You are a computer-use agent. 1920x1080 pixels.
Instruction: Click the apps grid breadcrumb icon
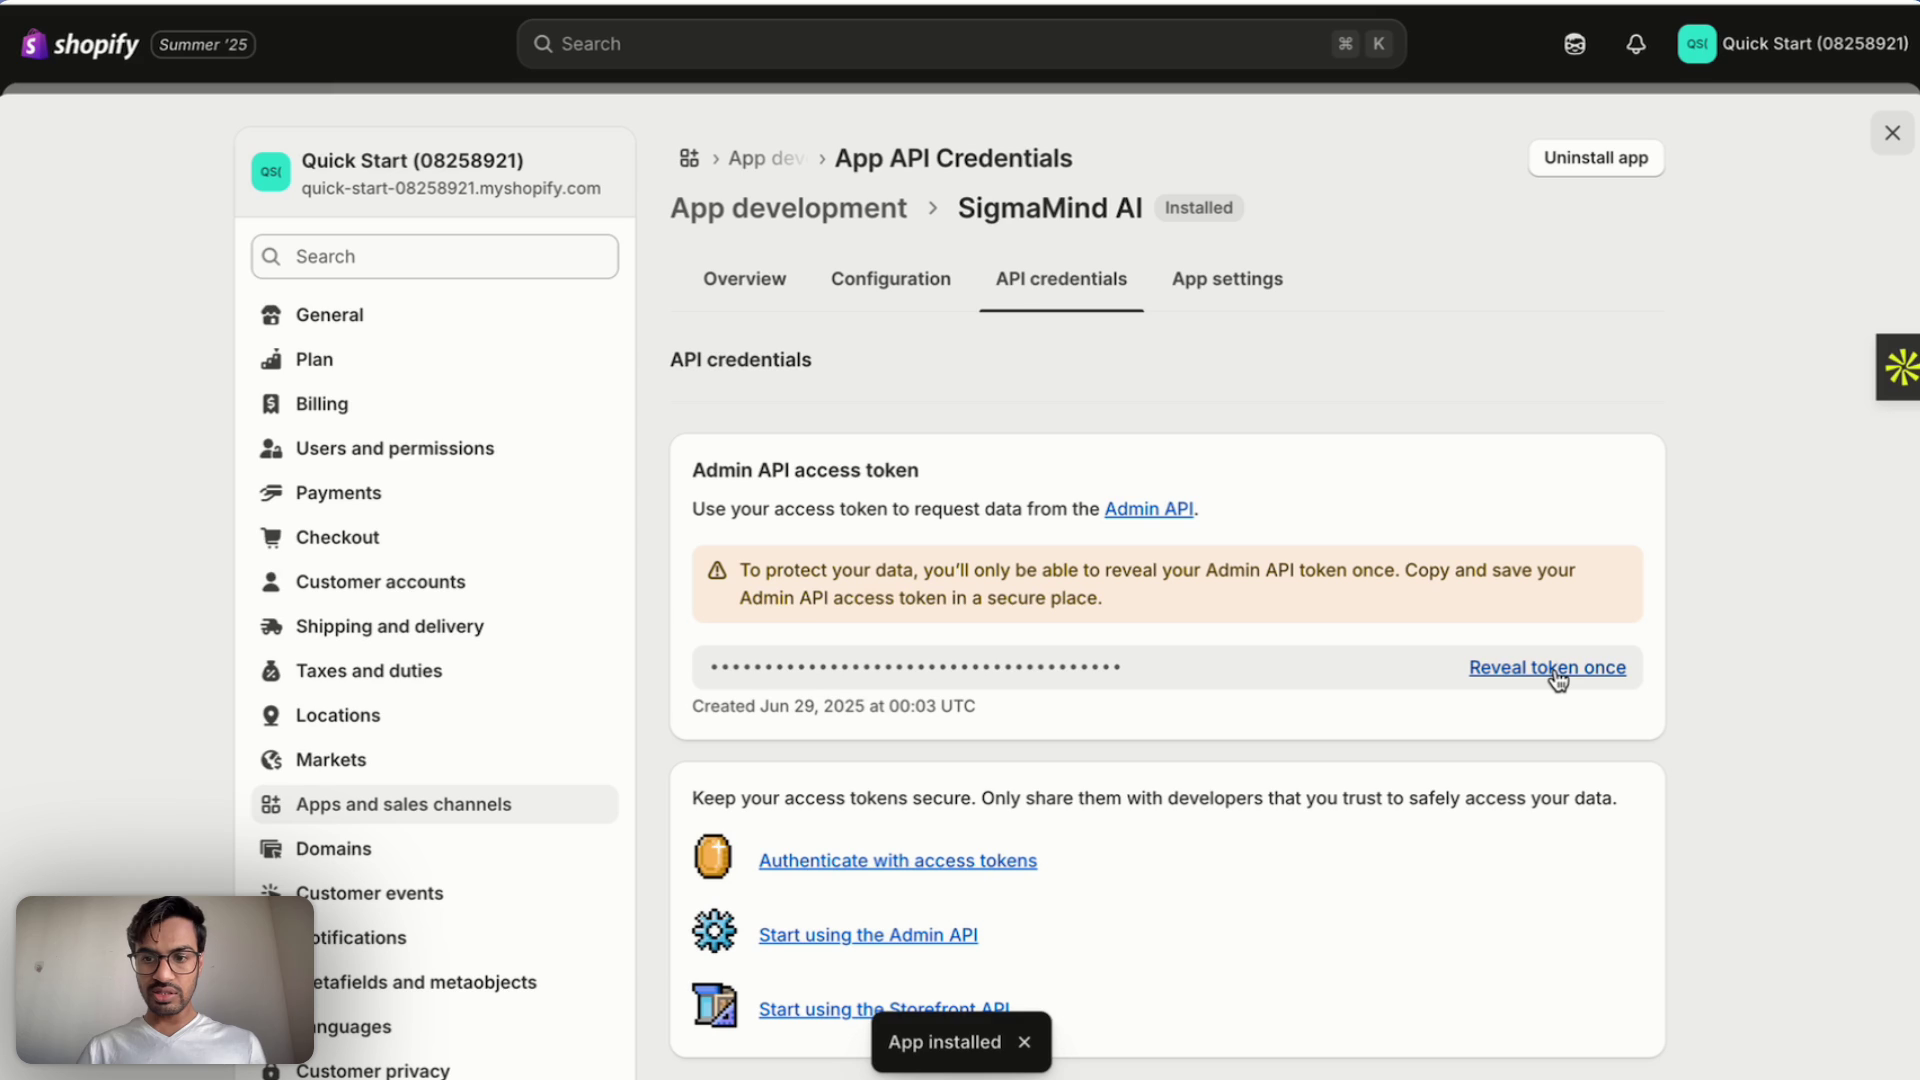[x=689, y=158]
